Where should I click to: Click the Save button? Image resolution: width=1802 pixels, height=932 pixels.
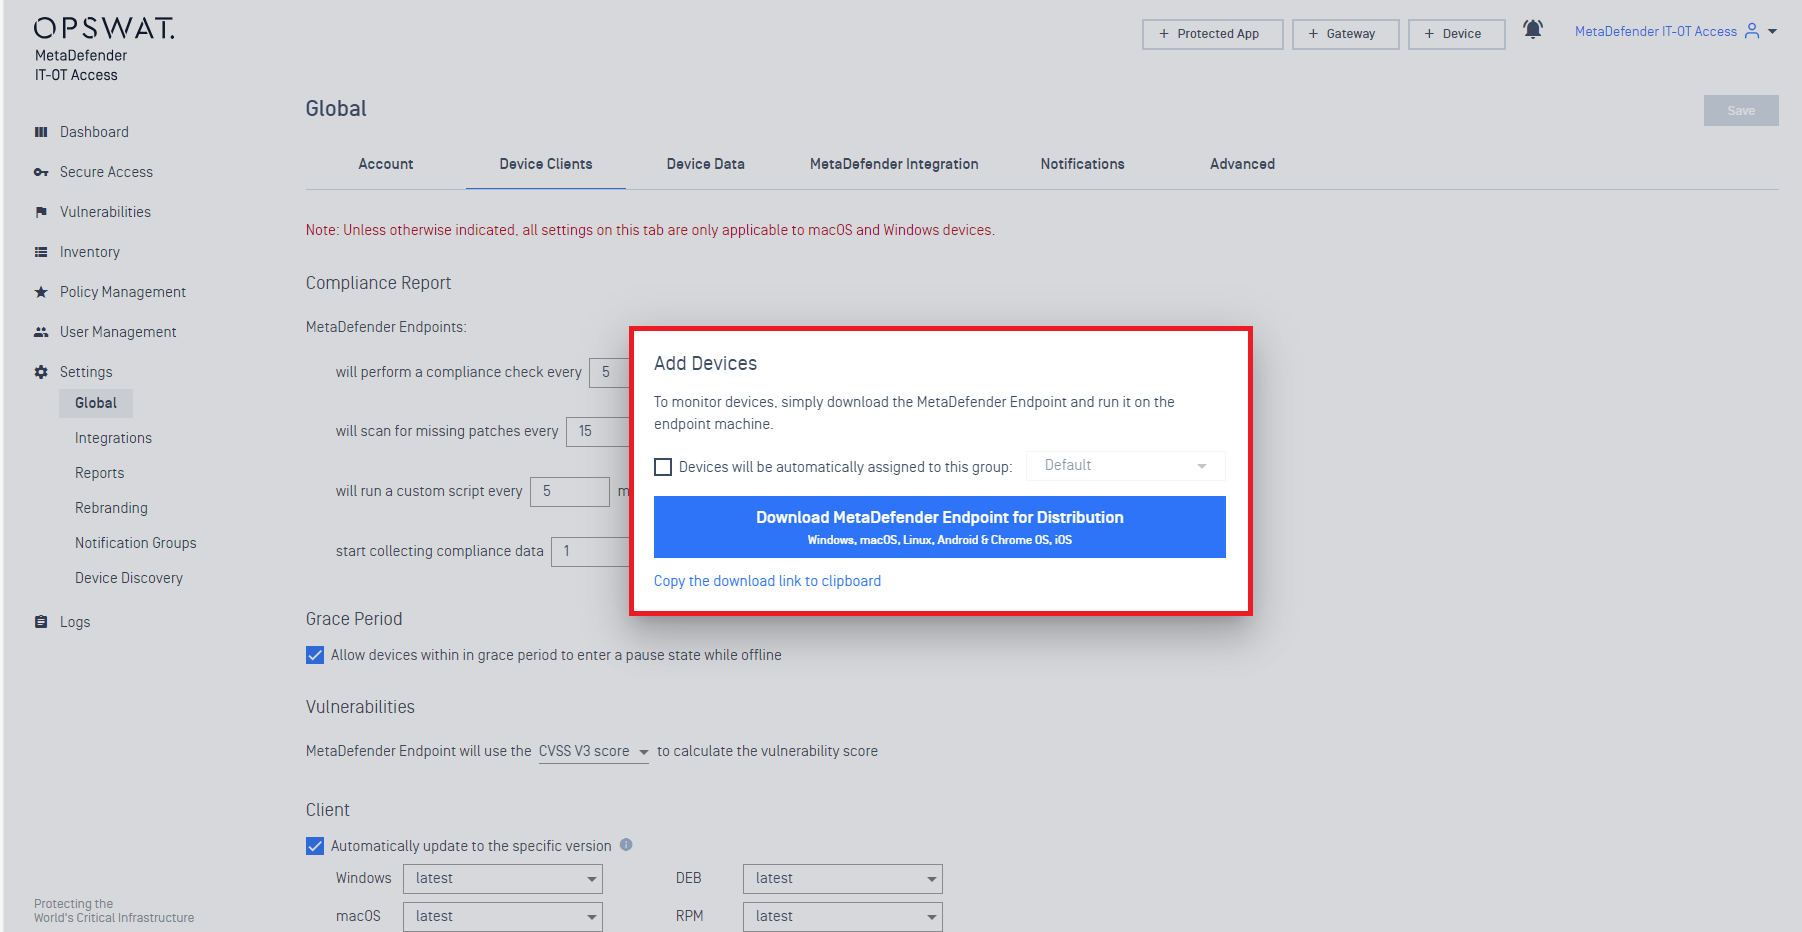click(1741, 111)
